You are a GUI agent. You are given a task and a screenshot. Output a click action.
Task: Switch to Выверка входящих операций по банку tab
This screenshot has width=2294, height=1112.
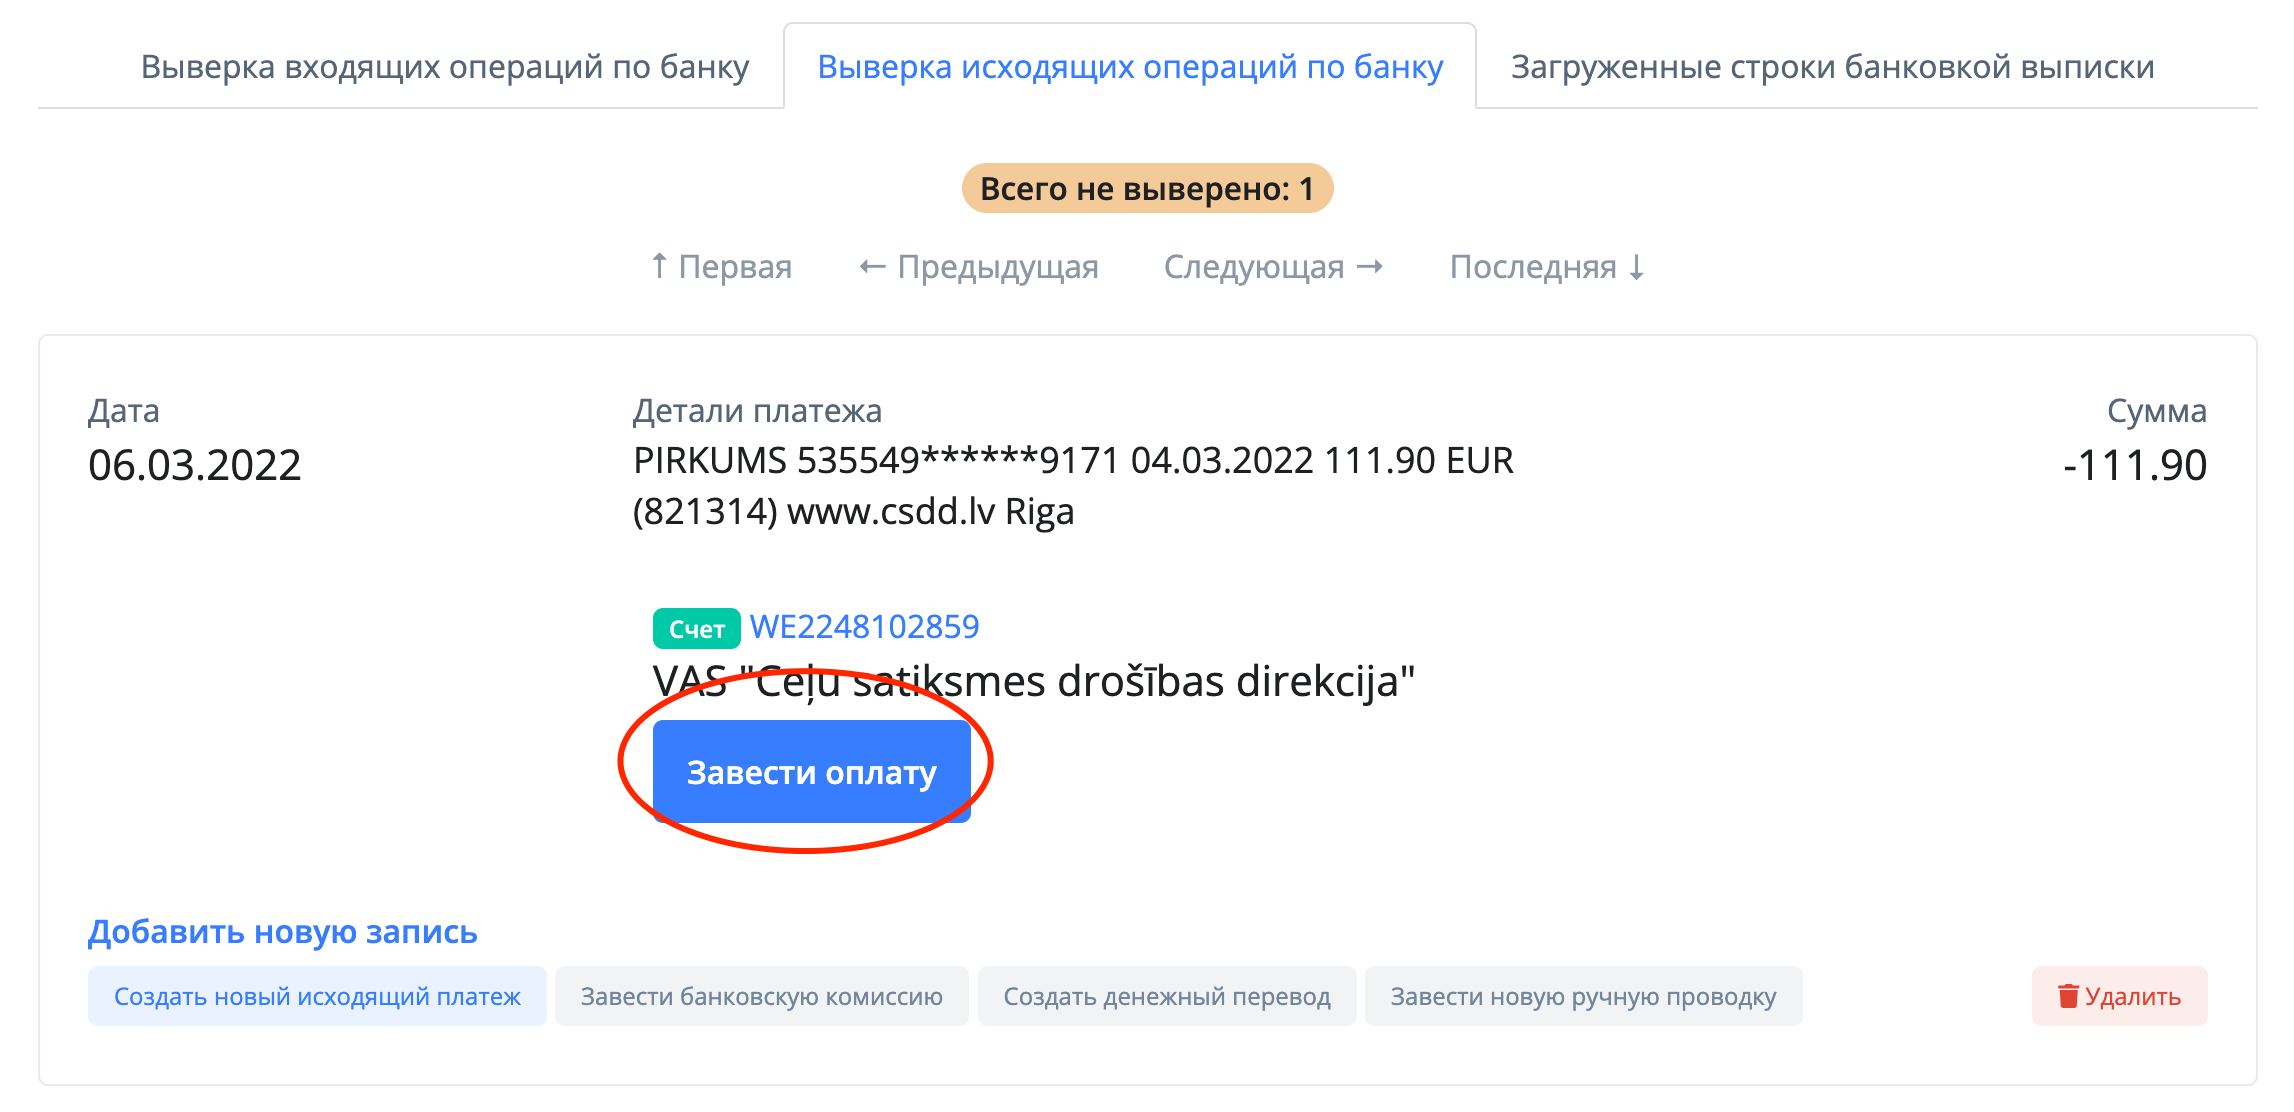(445, 67)
